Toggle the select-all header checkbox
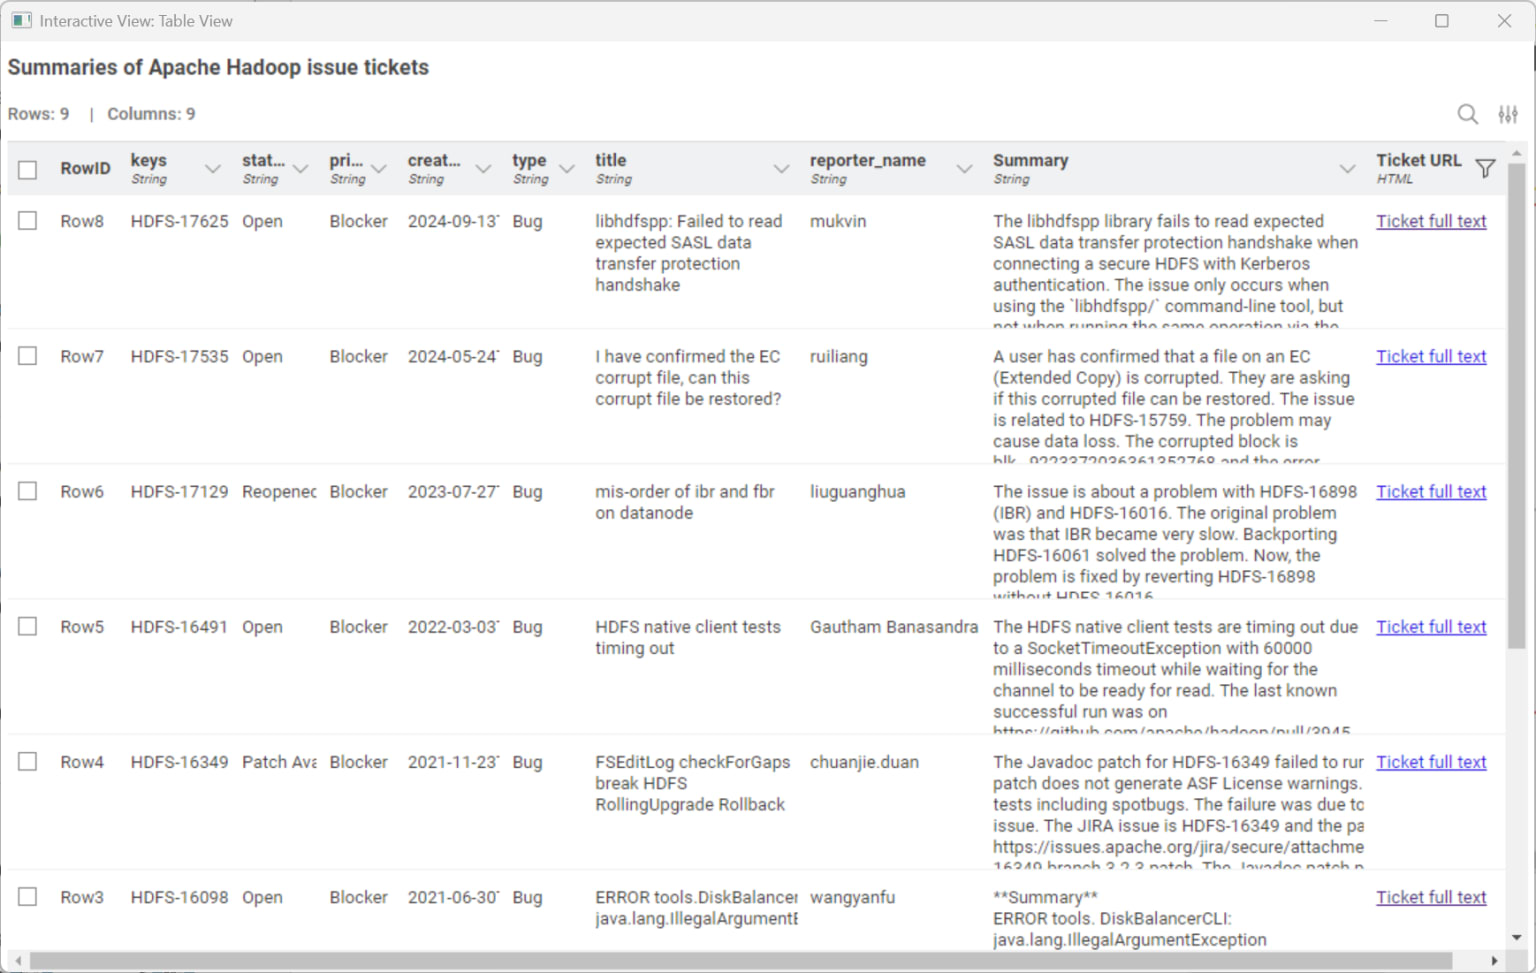 [28, 169]
